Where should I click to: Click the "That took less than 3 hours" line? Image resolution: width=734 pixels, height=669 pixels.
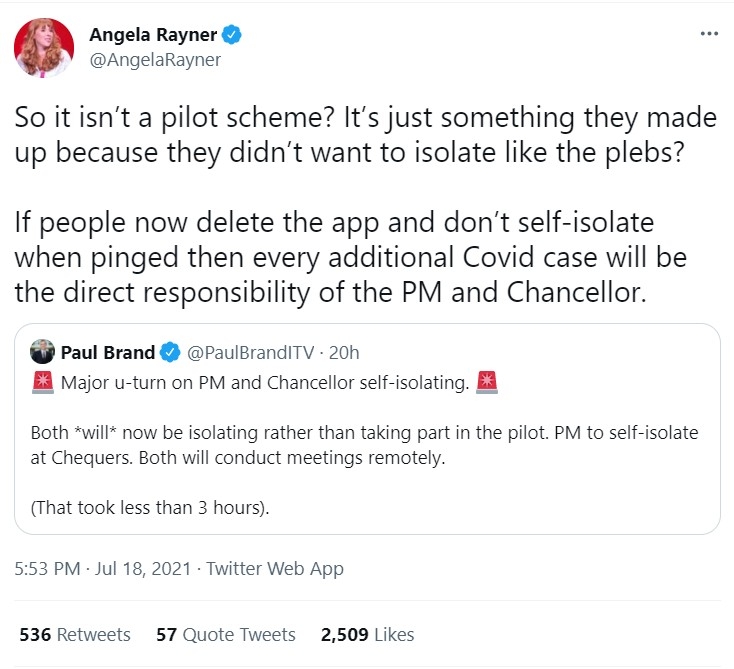151,507
